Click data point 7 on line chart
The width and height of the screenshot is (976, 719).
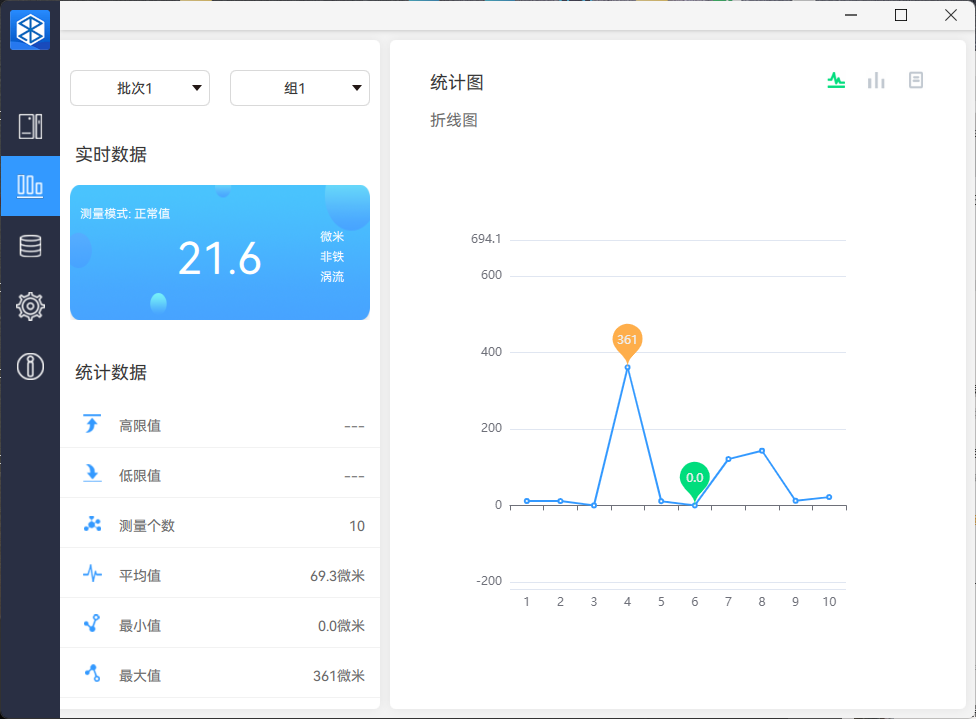[728, 459]
